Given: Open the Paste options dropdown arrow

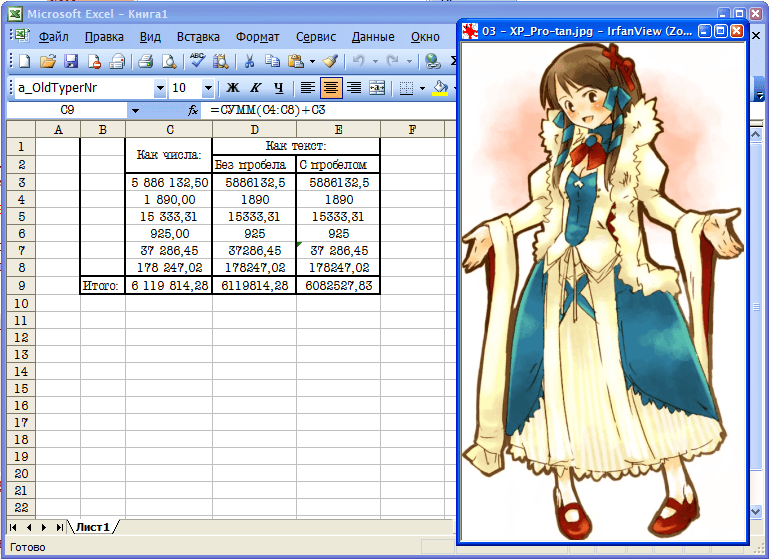Looking at the screenshot, I should pos(312,62).
